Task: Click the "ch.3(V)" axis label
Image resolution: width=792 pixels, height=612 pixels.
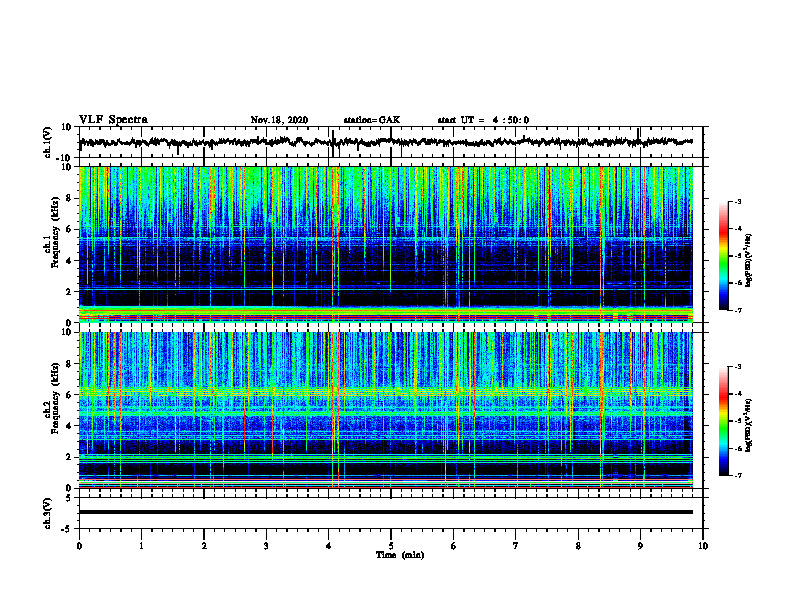Action: [x=48, y=514]
